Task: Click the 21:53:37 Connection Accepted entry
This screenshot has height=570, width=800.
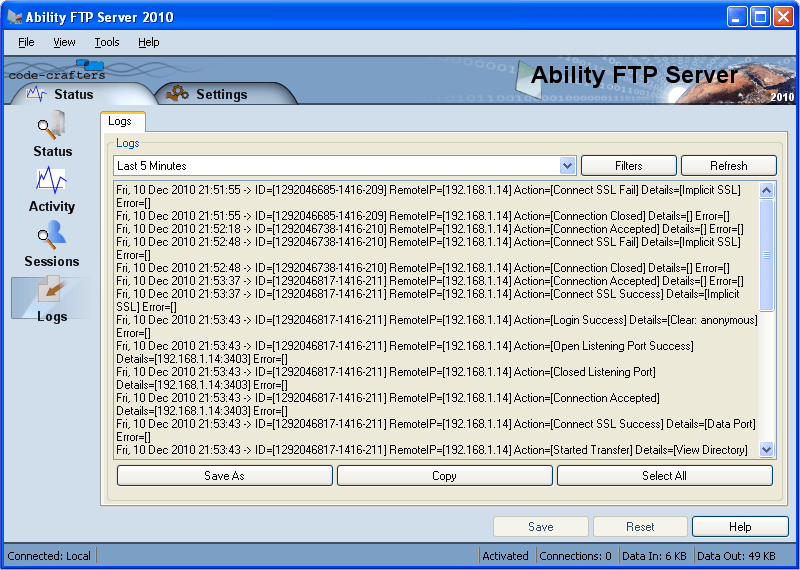Action: [430, 281]
